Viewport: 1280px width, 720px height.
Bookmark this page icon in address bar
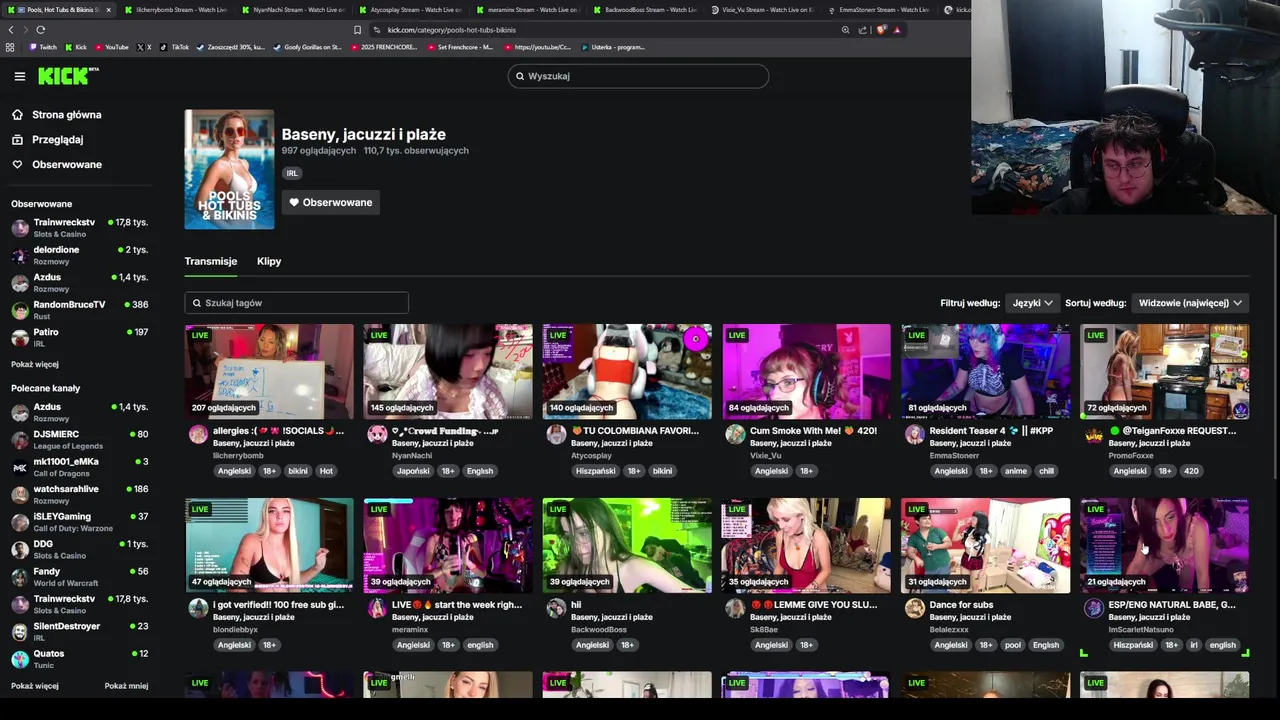357,30
